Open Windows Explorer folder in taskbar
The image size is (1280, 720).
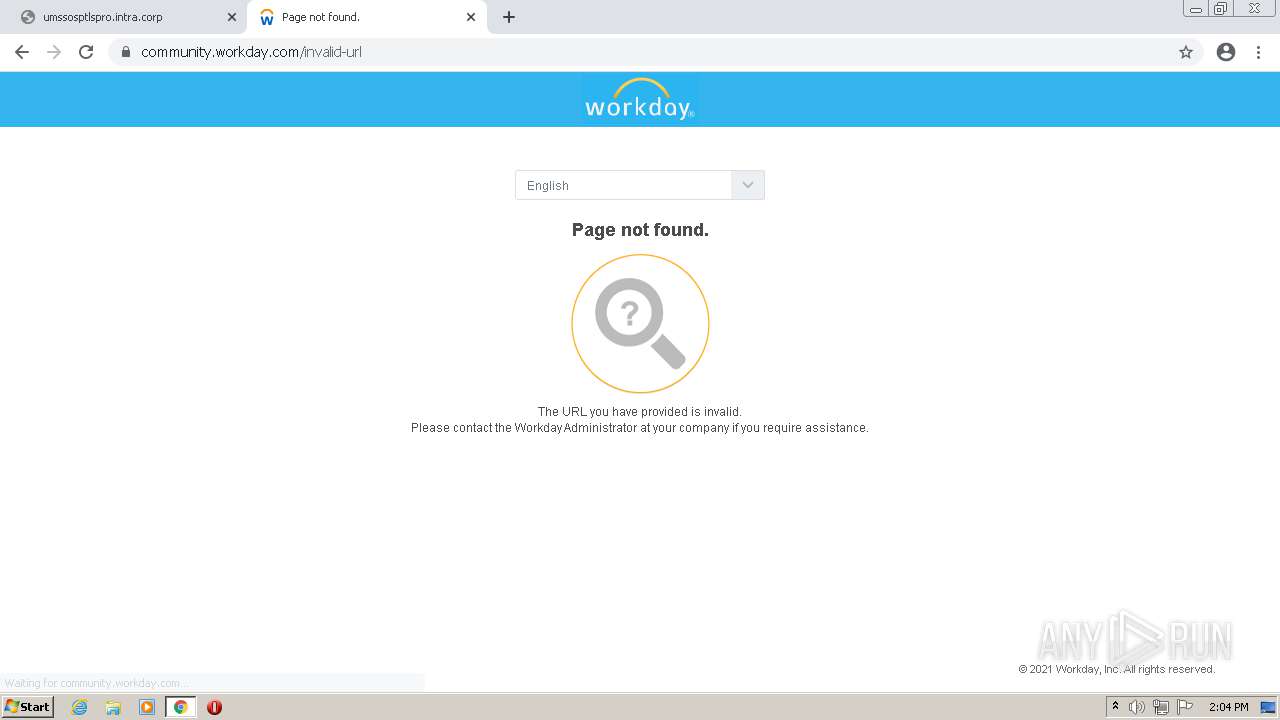click(x=113, y=707)
